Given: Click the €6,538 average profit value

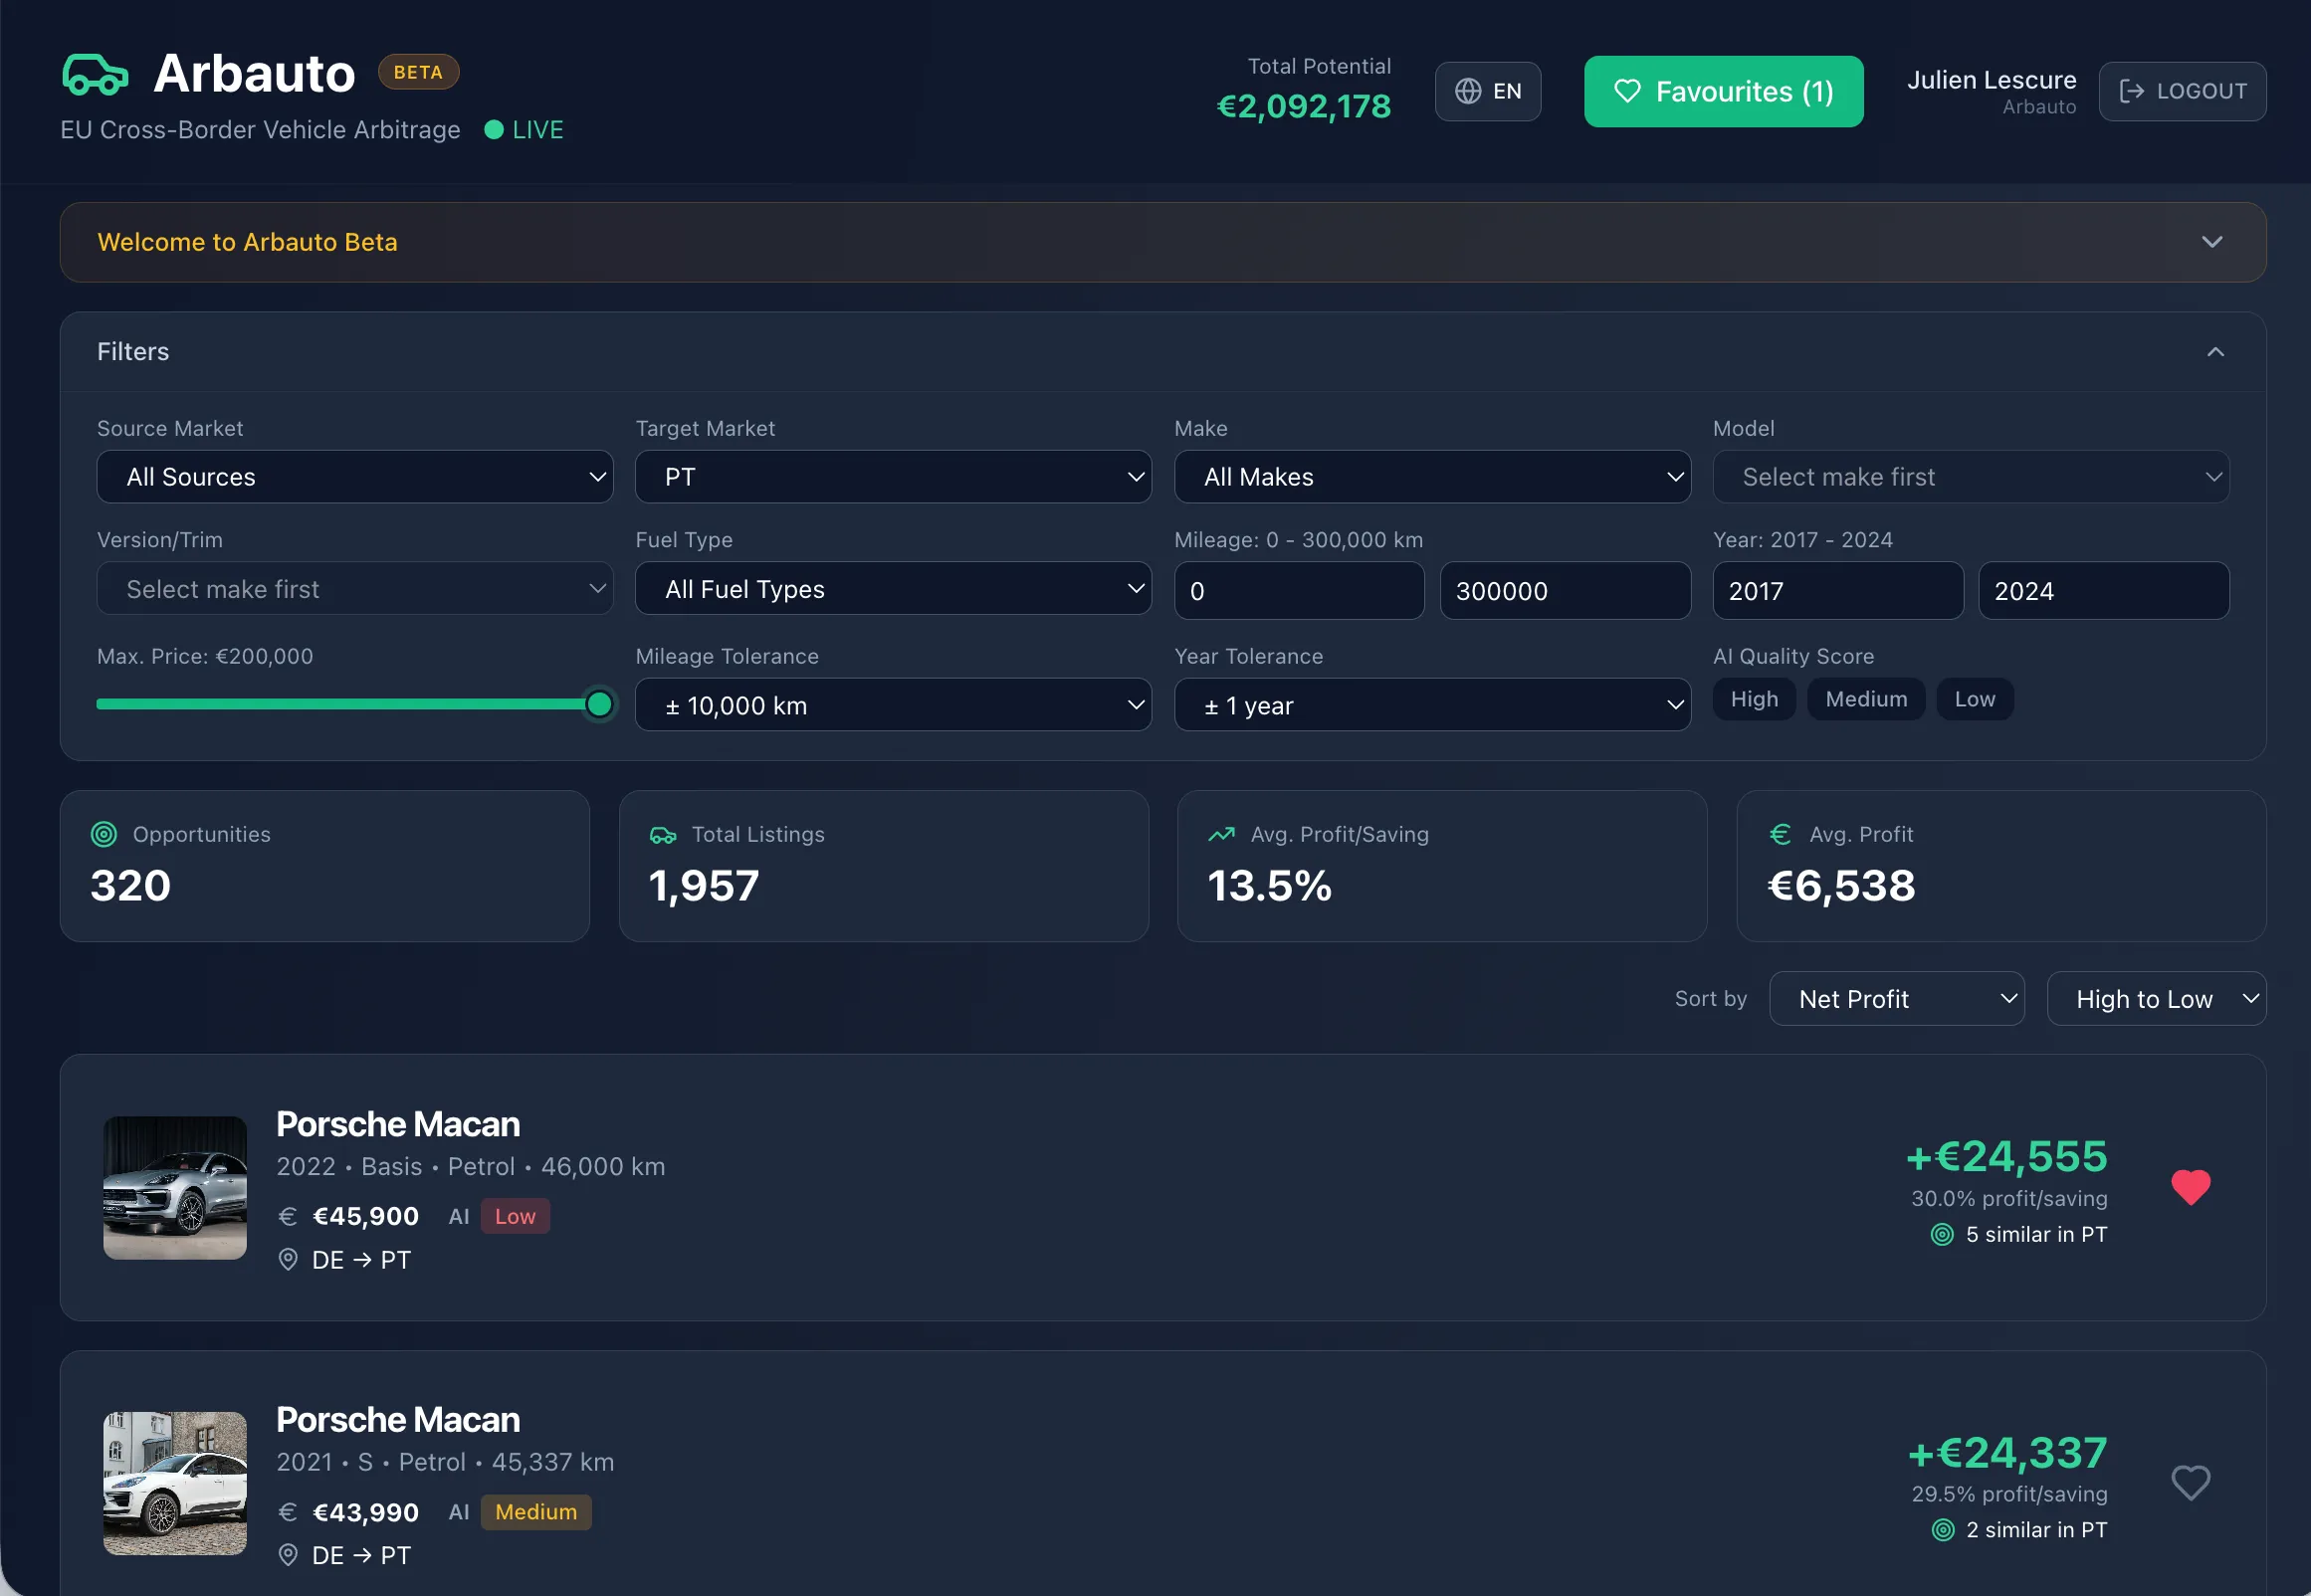Looking at the screenshot, I should pos(1840,886).
